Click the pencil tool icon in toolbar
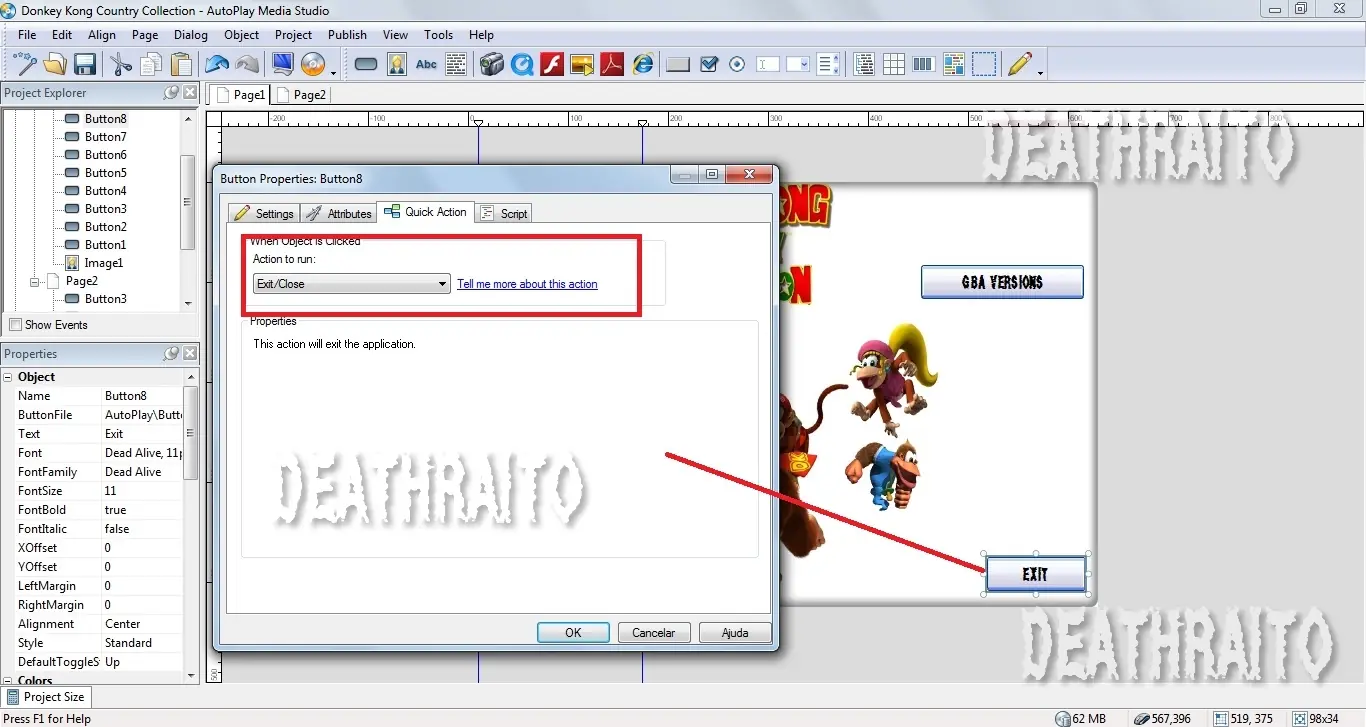The width and height of the screenshot is (1366, 727). [1019, 64]
